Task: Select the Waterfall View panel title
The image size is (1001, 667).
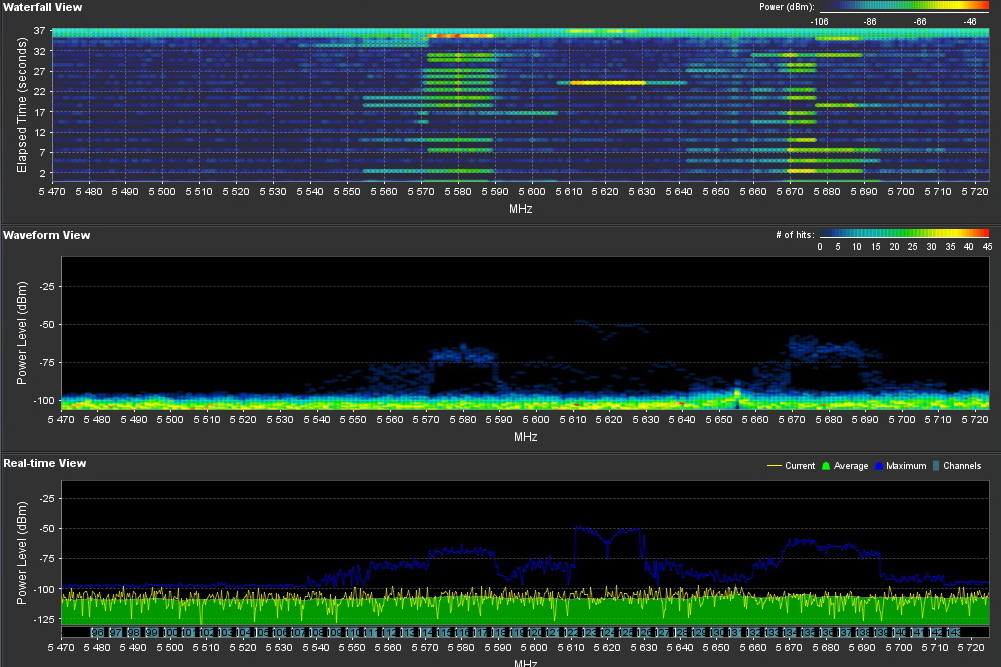Action: pyautogui.click(x=42, y=7)
